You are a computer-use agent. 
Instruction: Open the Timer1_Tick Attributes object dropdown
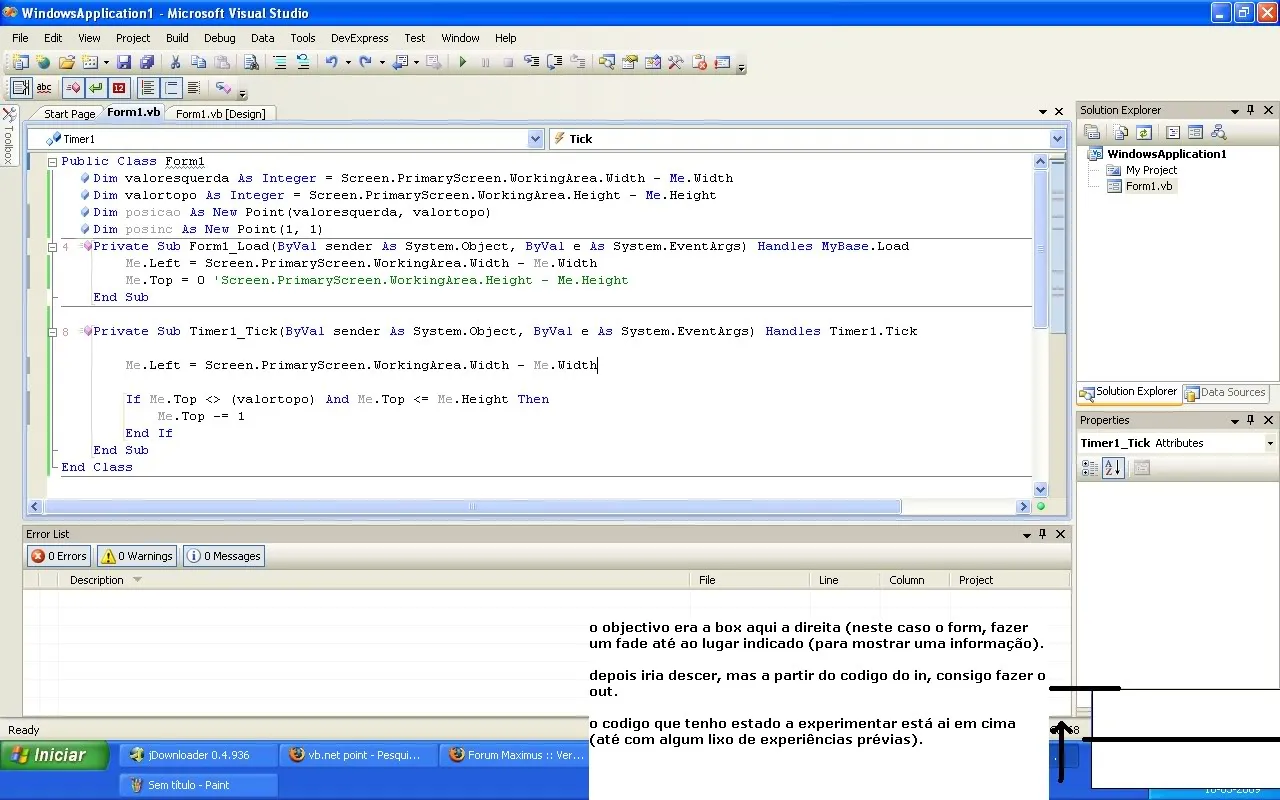click(1270, 443)
